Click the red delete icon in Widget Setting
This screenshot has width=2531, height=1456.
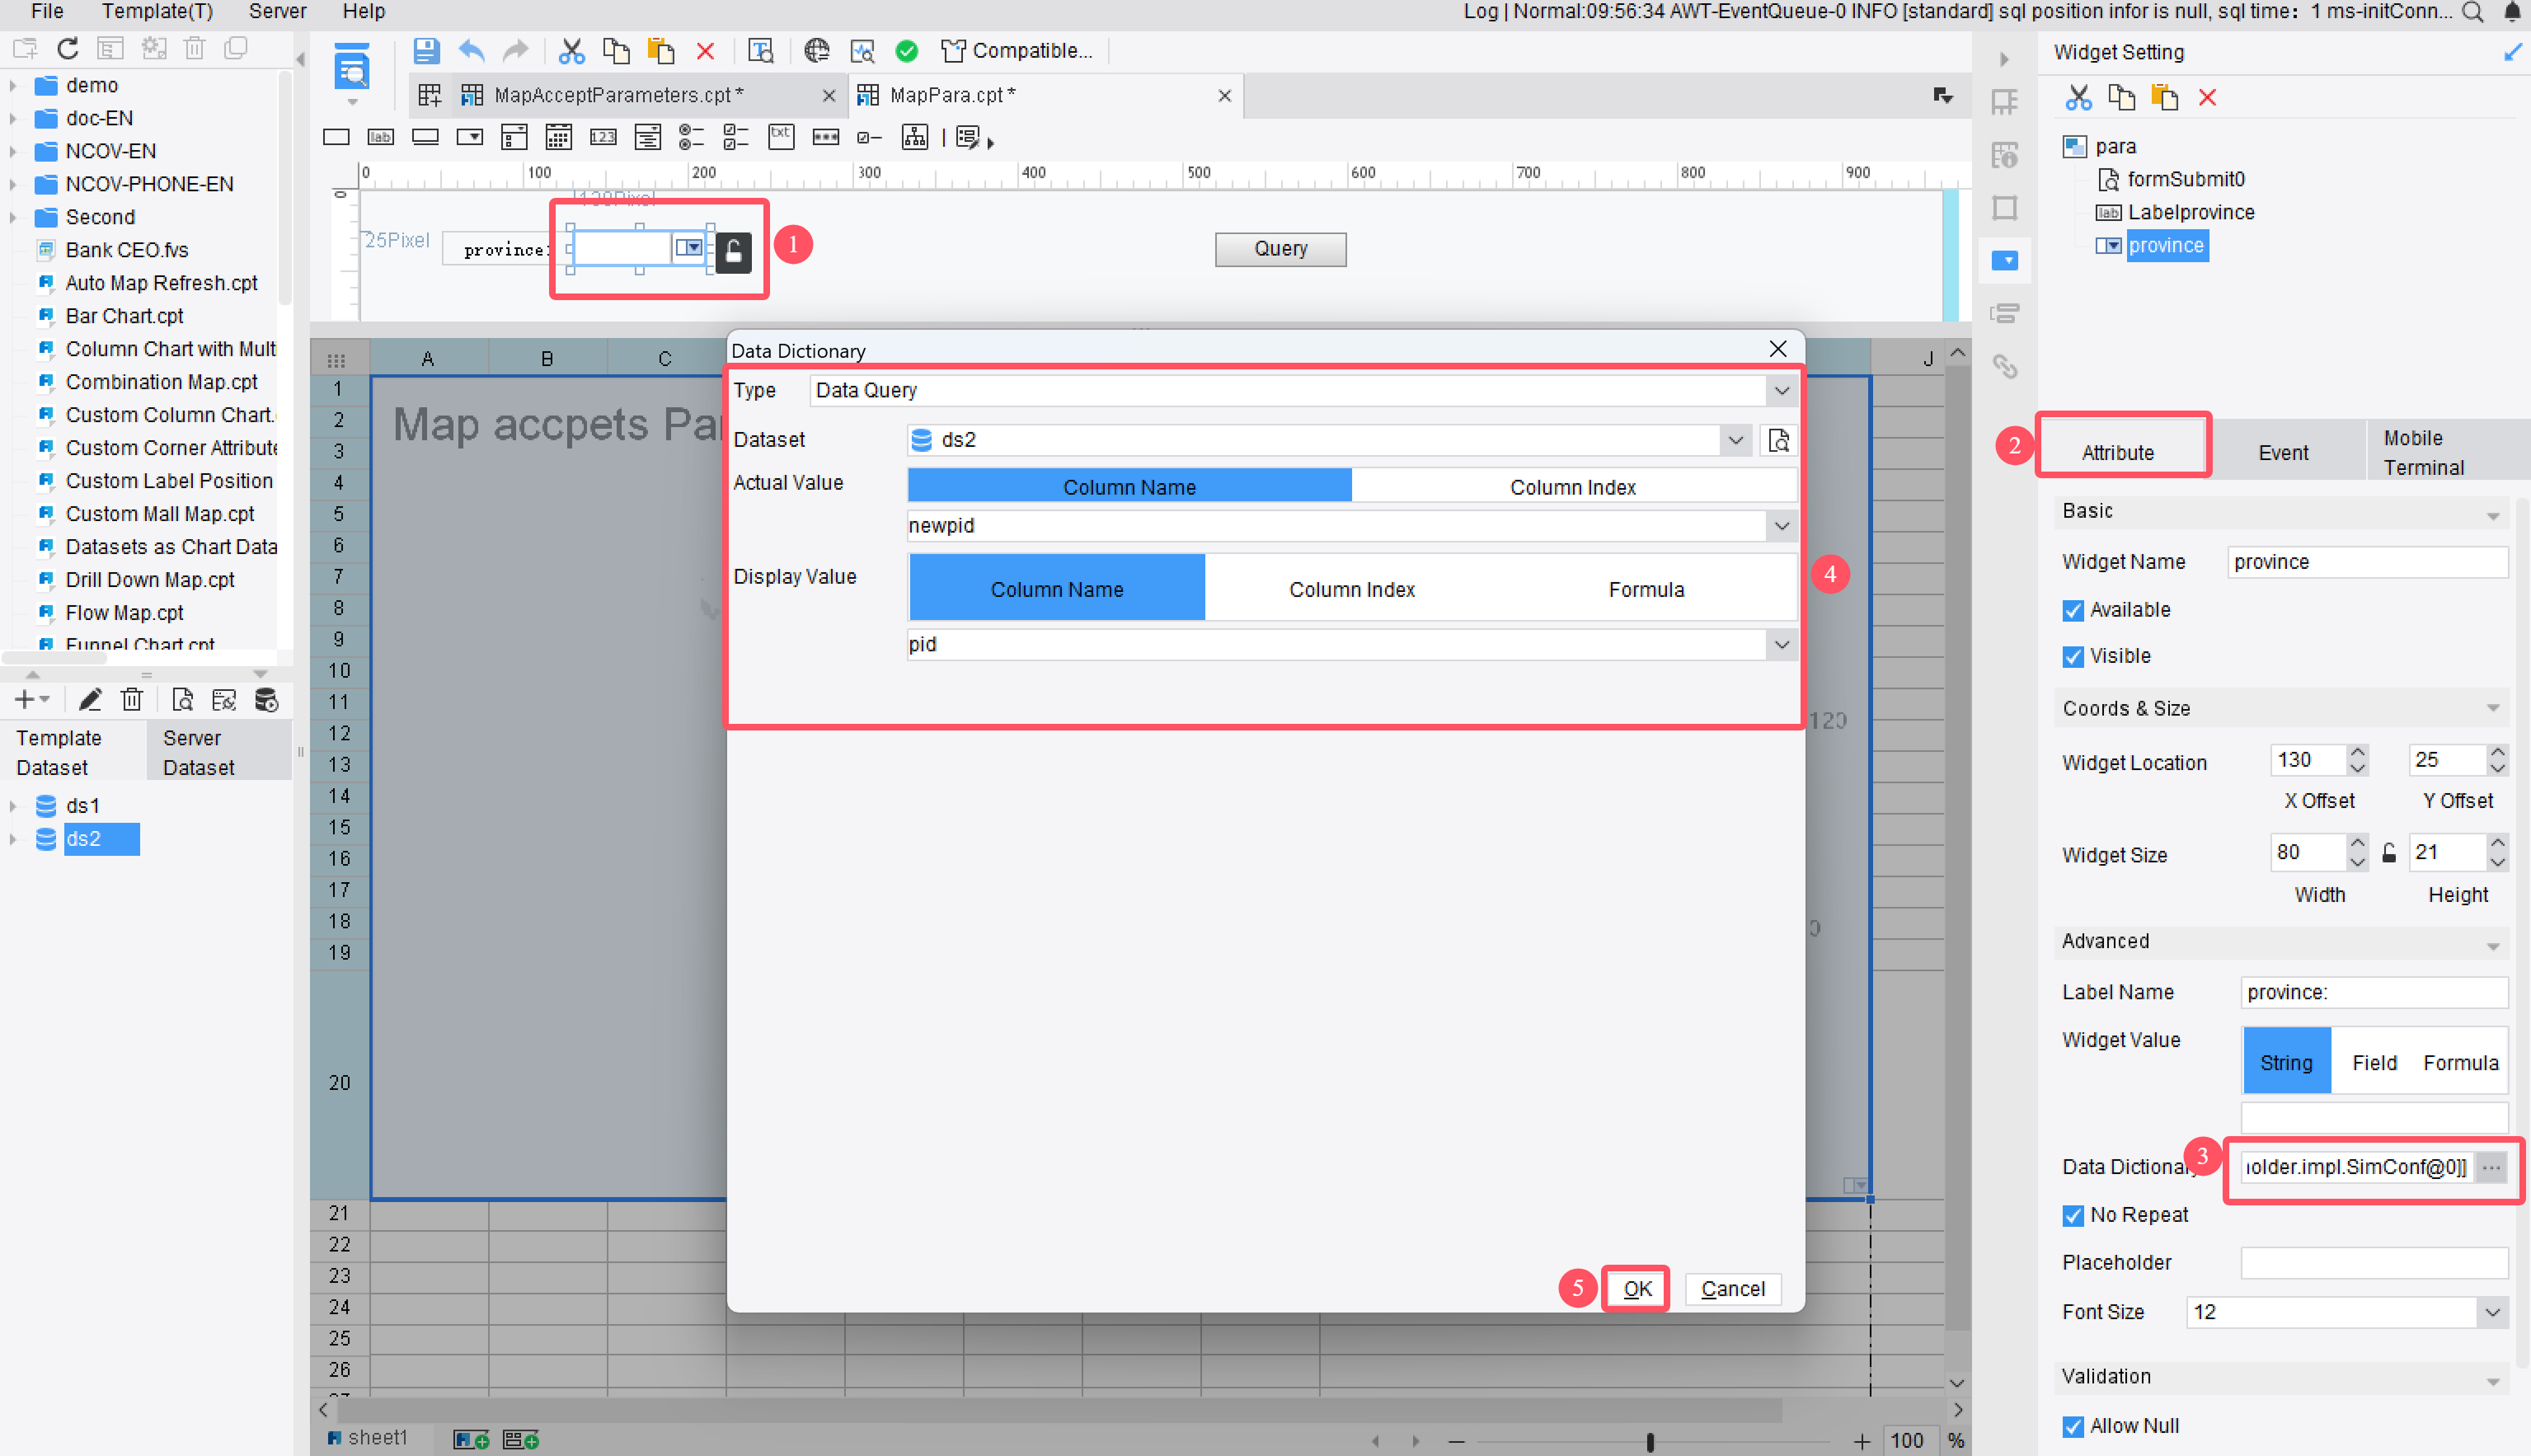tap(2207, 97)
